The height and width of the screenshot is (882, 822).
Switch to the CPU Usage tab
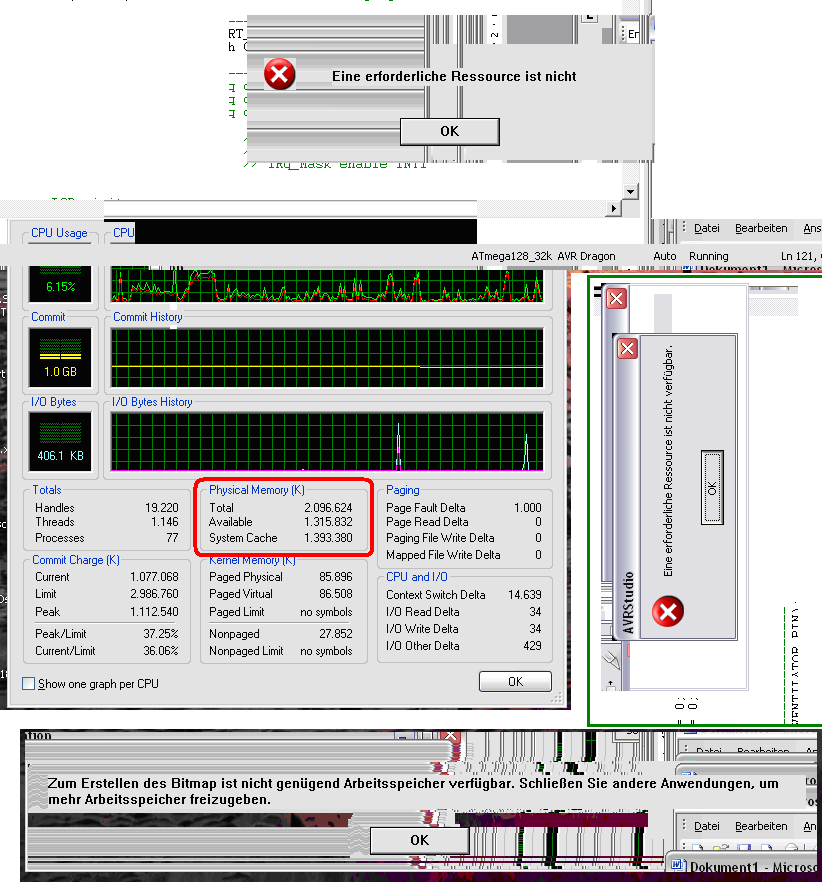58,232
